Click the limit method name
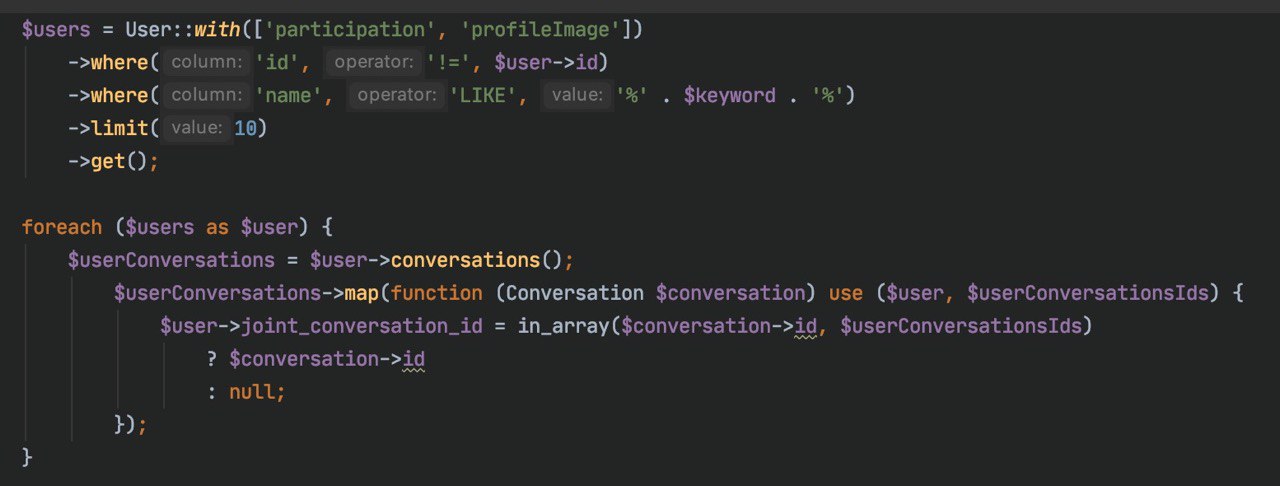The height and width of the screenshot is (486, 1280). [x=120, y=129]
